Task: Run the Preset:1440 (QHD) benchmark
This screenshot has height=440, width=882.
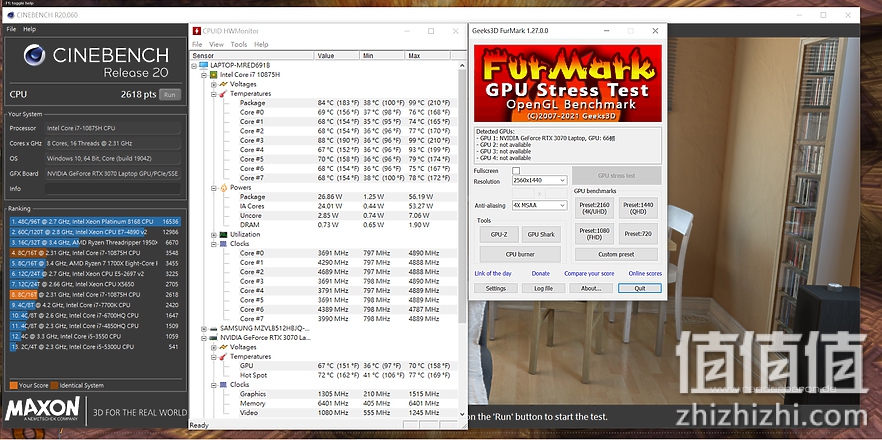Action: 638,208
